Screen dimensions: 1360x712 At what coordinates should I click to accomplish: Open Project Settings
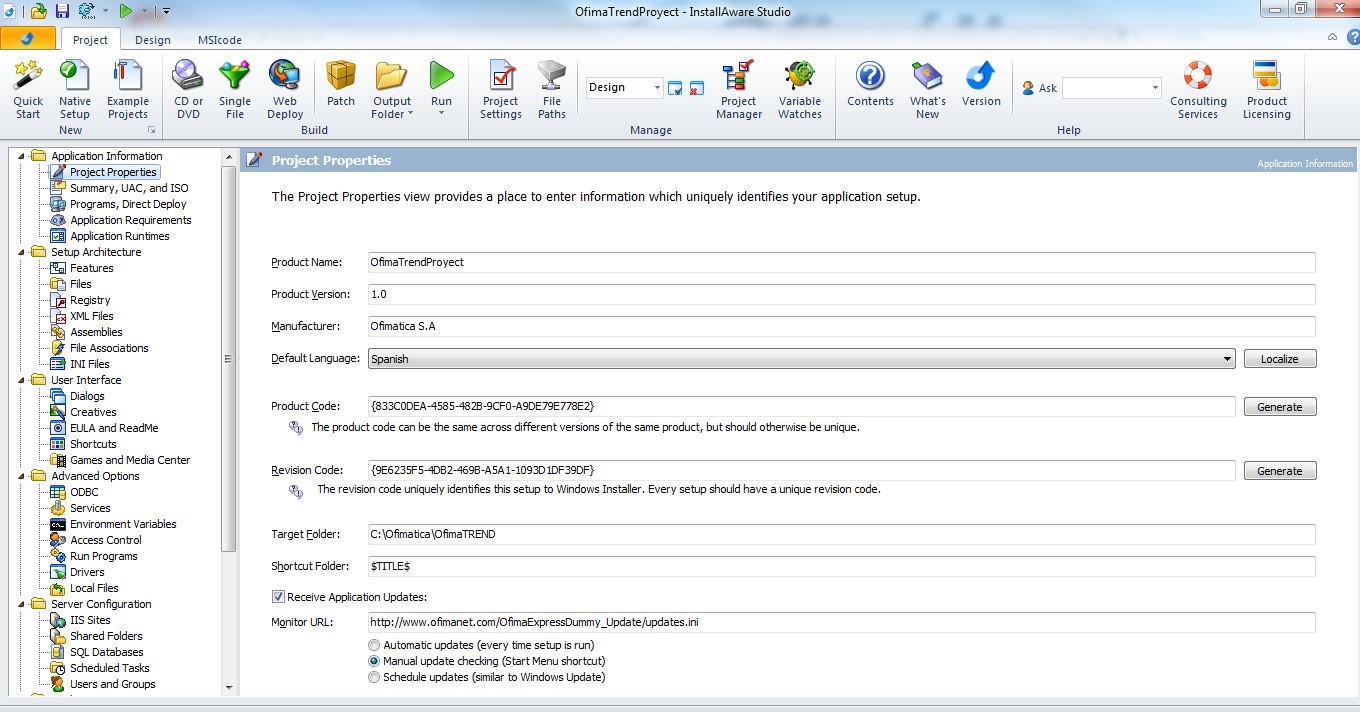coord(501,89)
